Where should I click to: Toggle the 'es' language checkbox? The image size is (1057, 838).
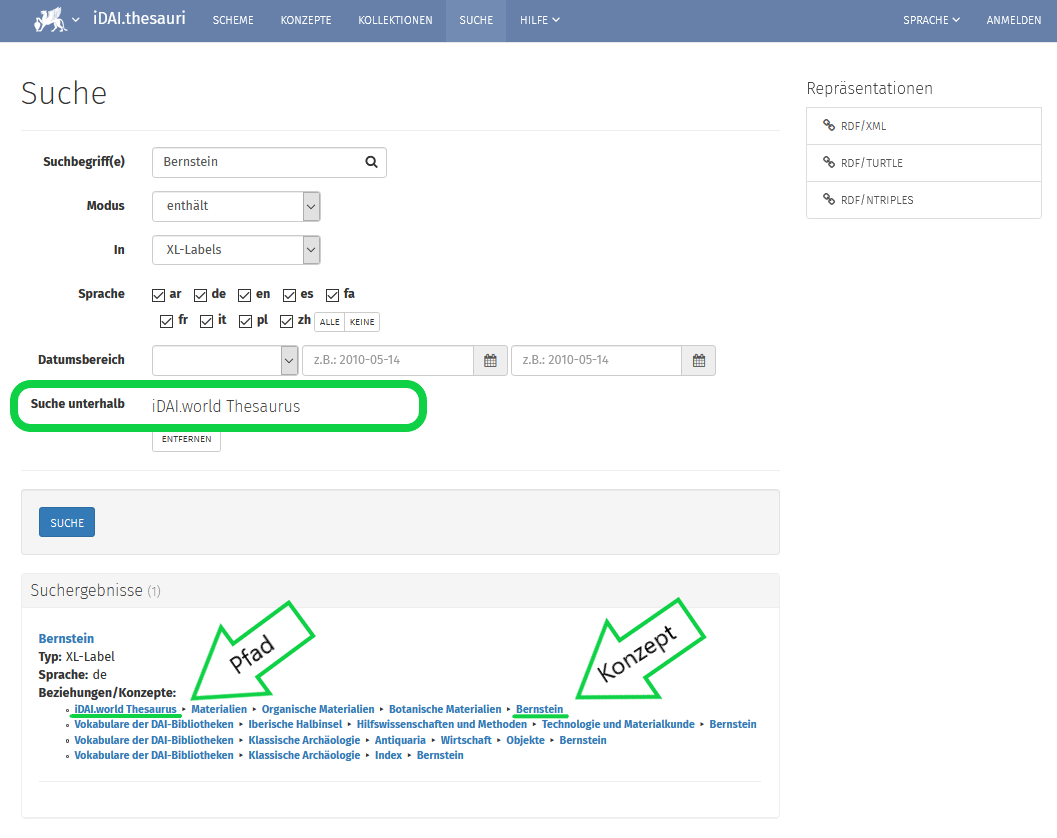289,295
